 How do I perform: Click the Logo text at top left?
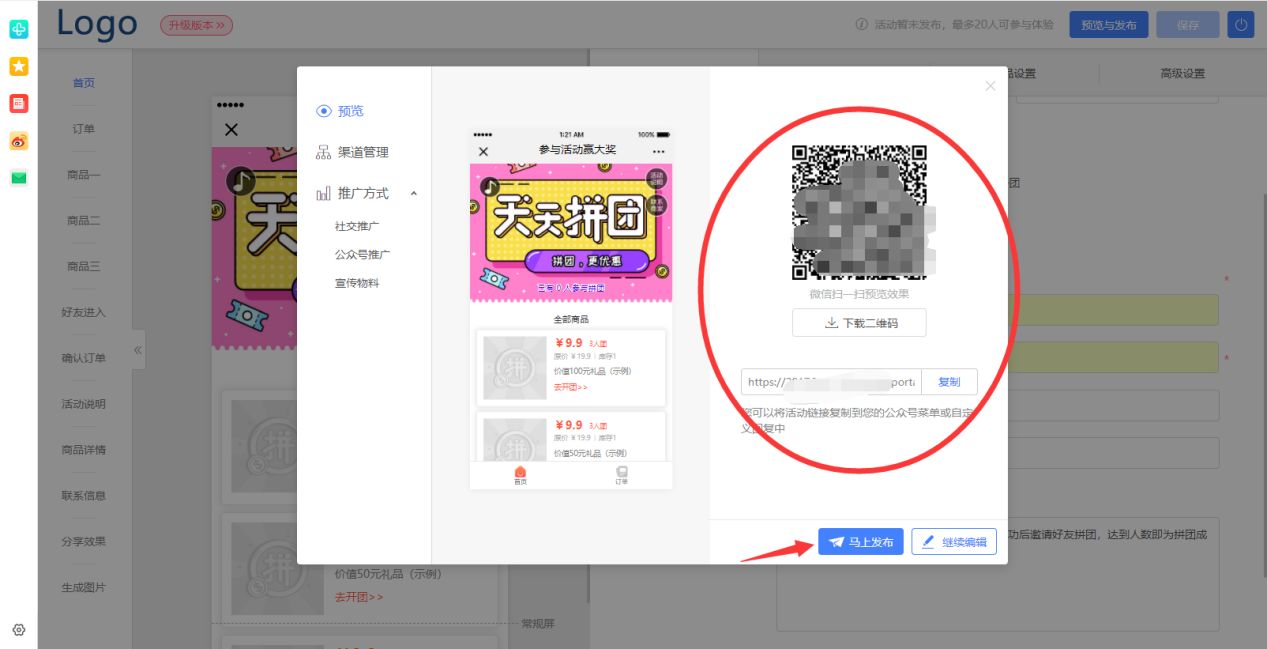coord(97,24)
